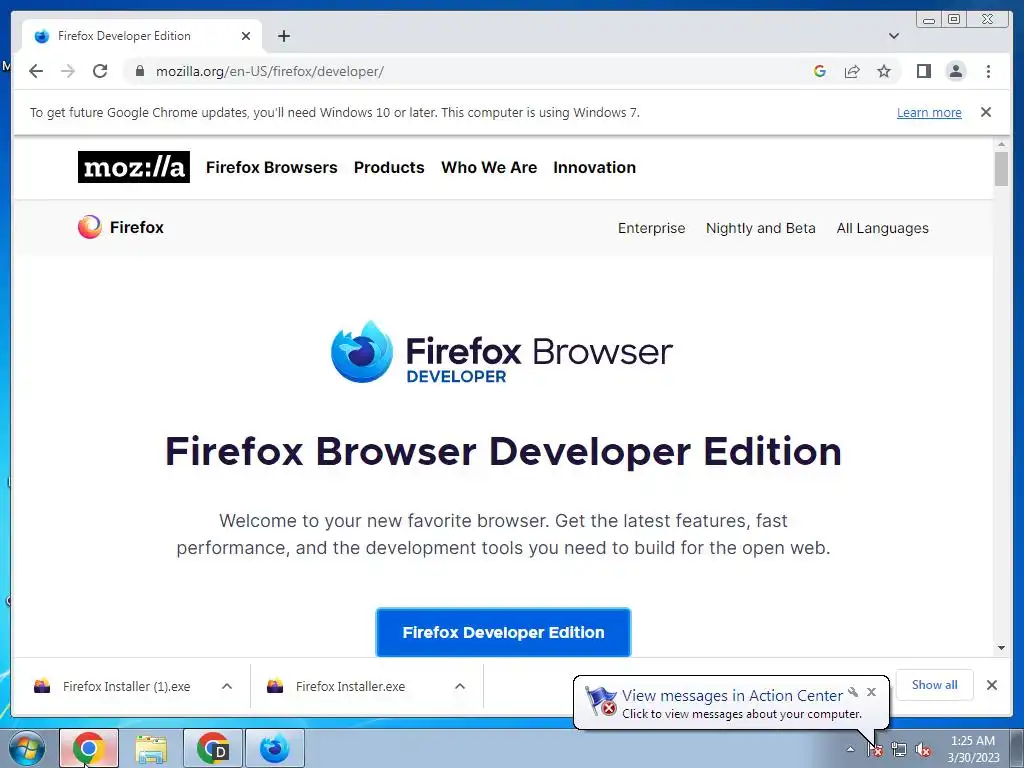Open Innovation menu

(x=594, y=167)
